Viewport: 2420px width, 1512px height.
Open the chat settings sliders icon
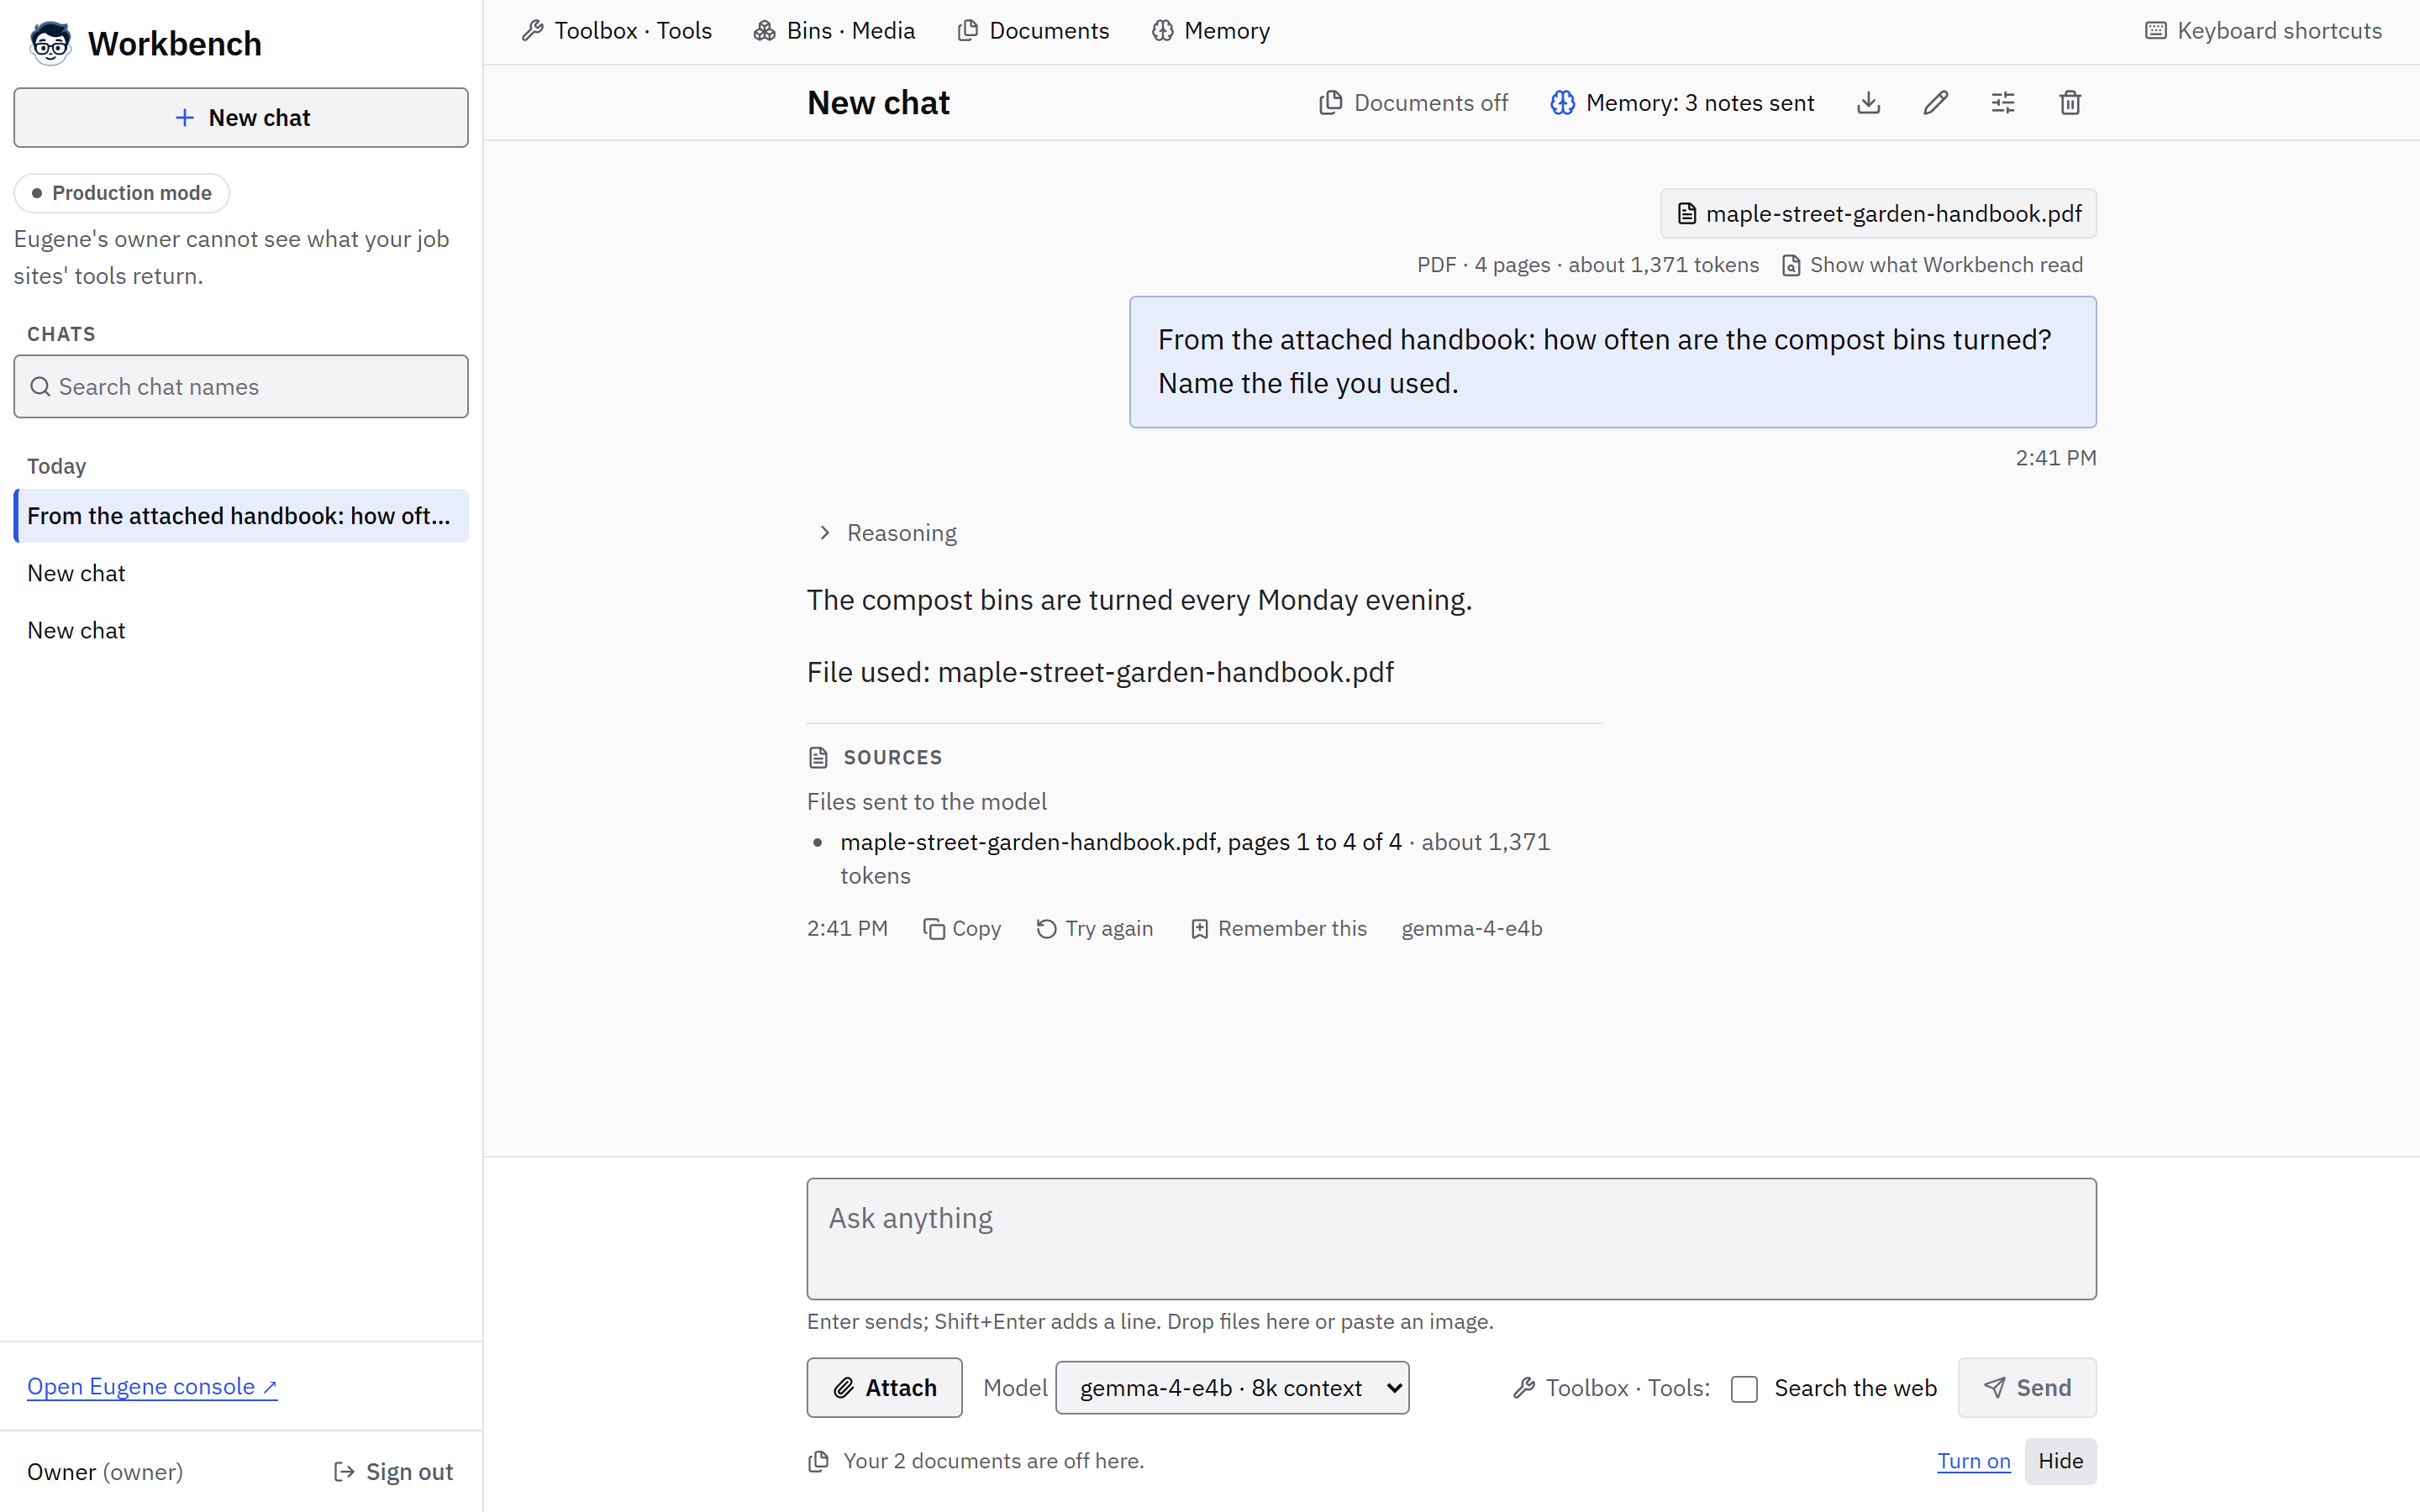point(2002,103)
